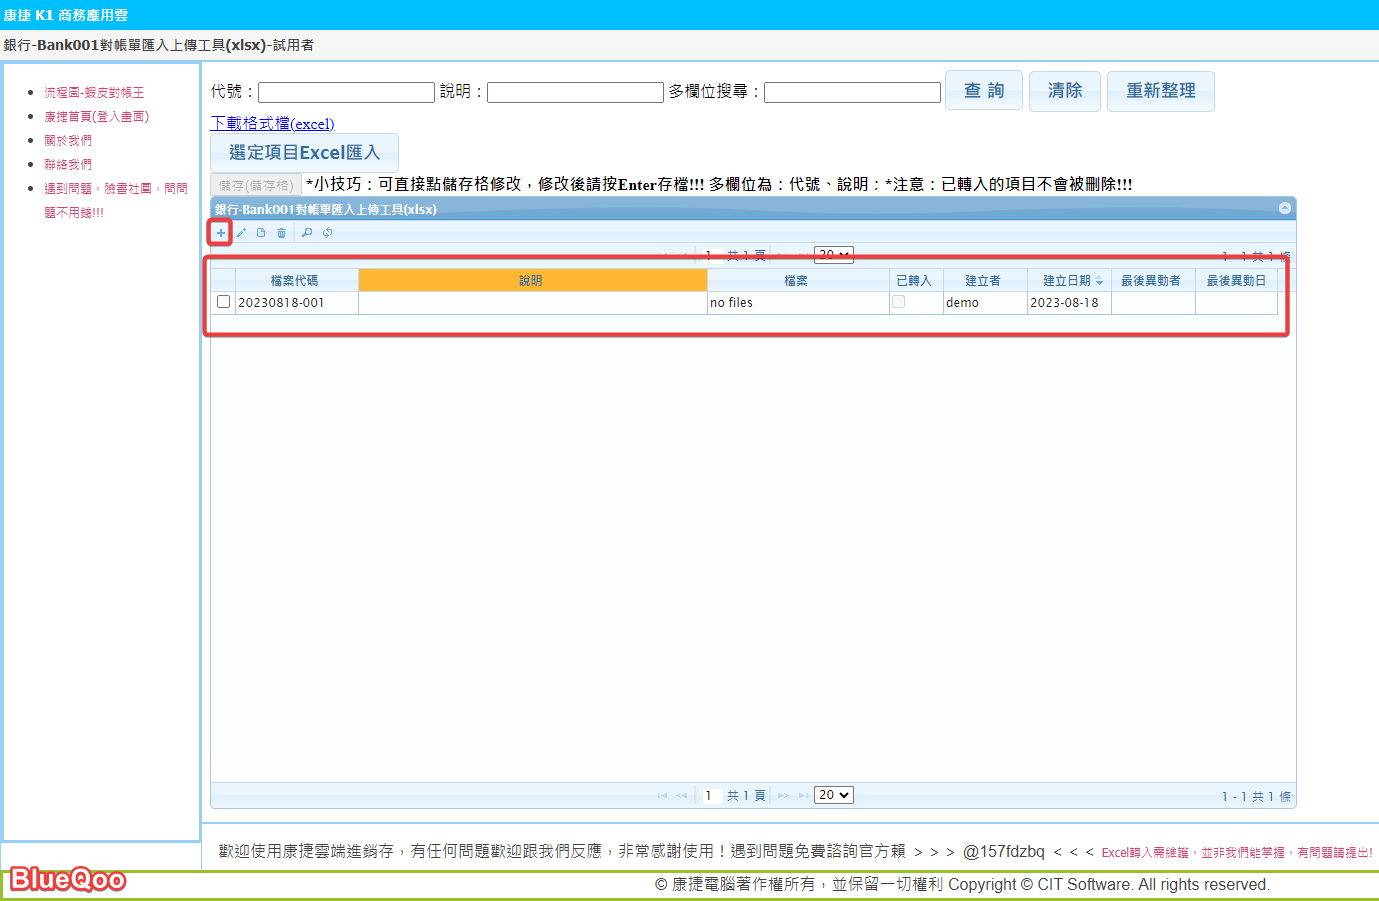Screen dimensions: 1379x901
Task: Click the reload grid icon in toolbar
Action: (x=327, y=233)
